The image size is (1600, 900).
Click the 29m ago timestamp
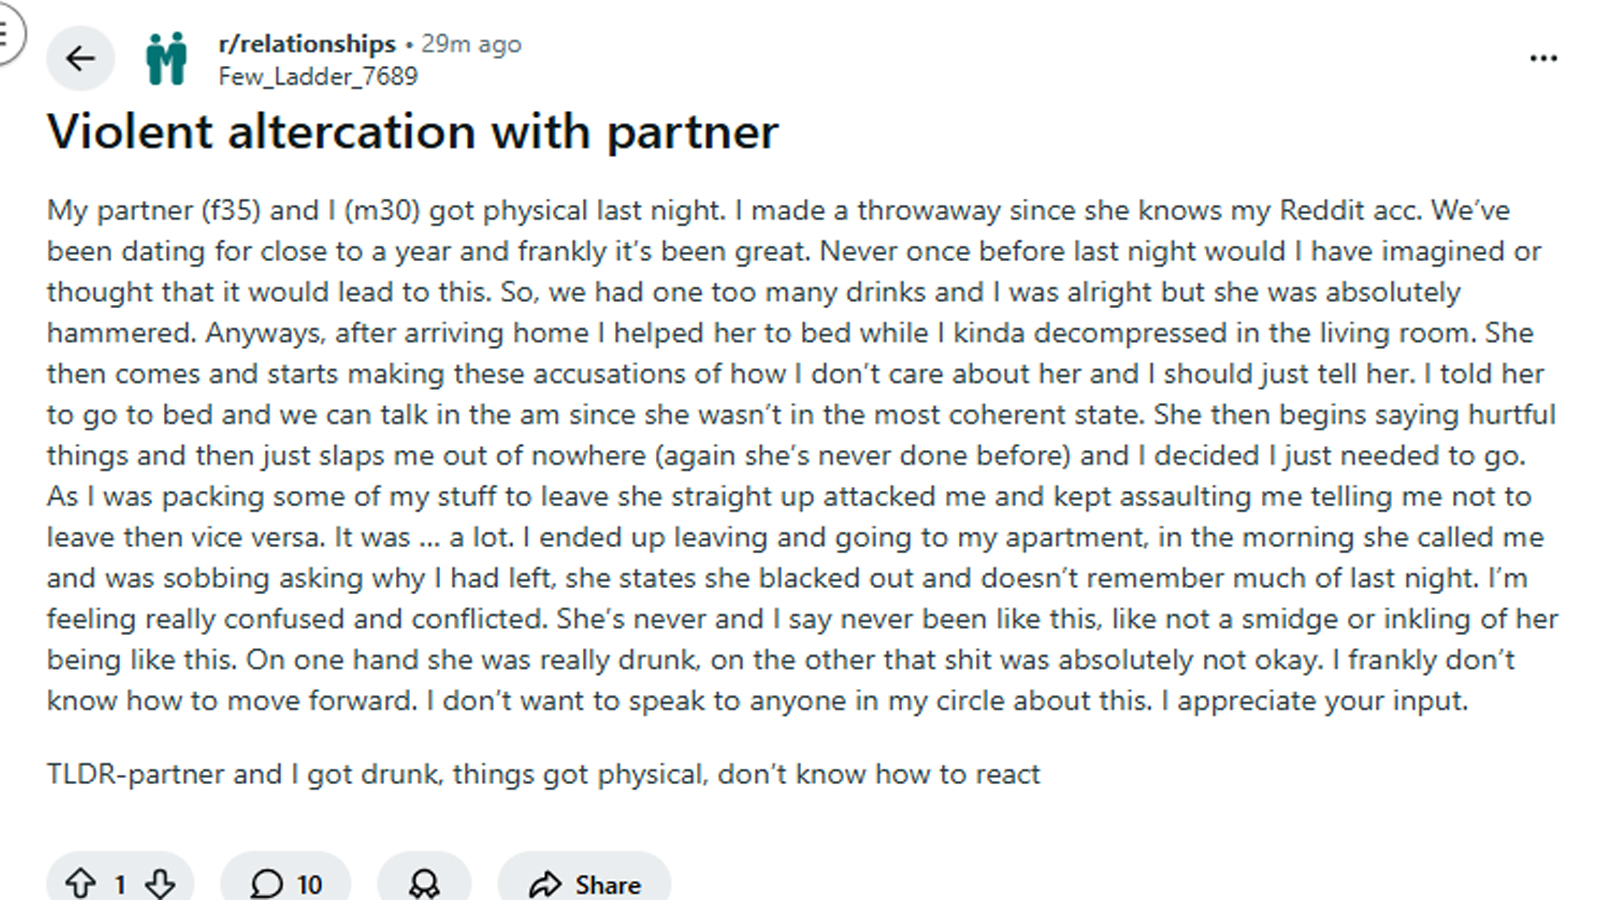tap(471, 44)
